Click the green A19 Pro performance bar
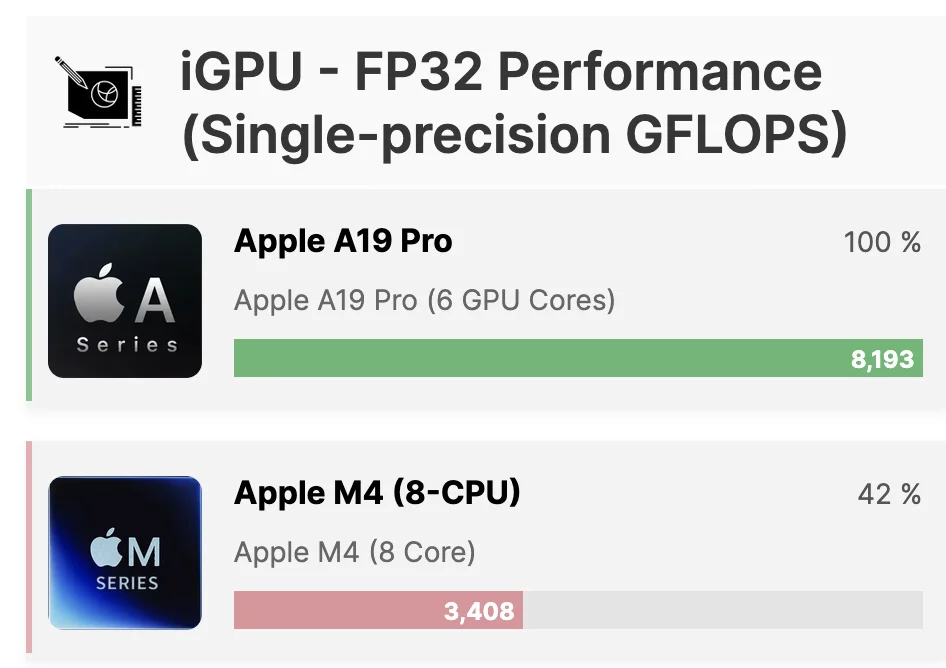946x668 pixels. click(x=540, y=358)
